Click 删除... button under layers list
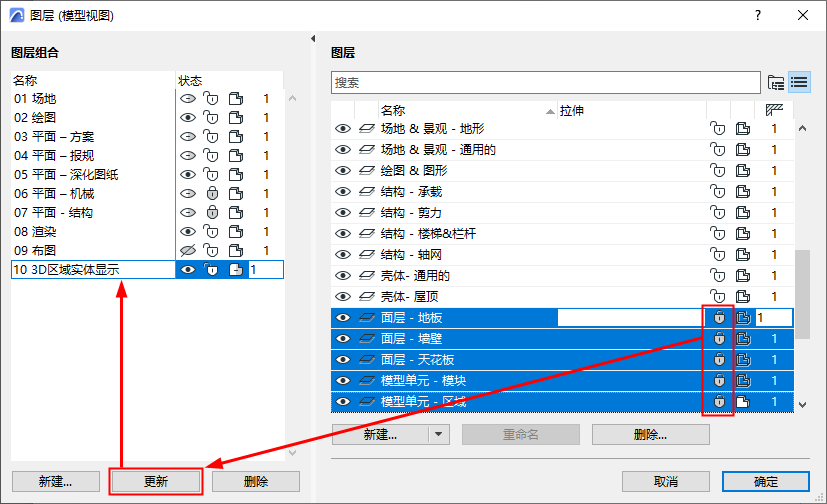 [x=650, y=434]
